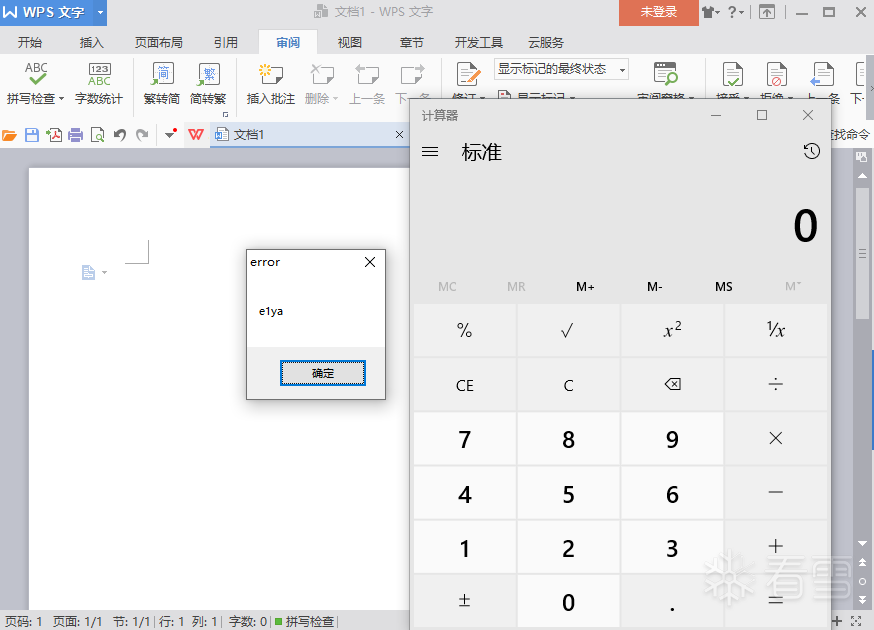Click calculator M- memory button
This screenshot has height=630, width=874.
pos(654,287)
